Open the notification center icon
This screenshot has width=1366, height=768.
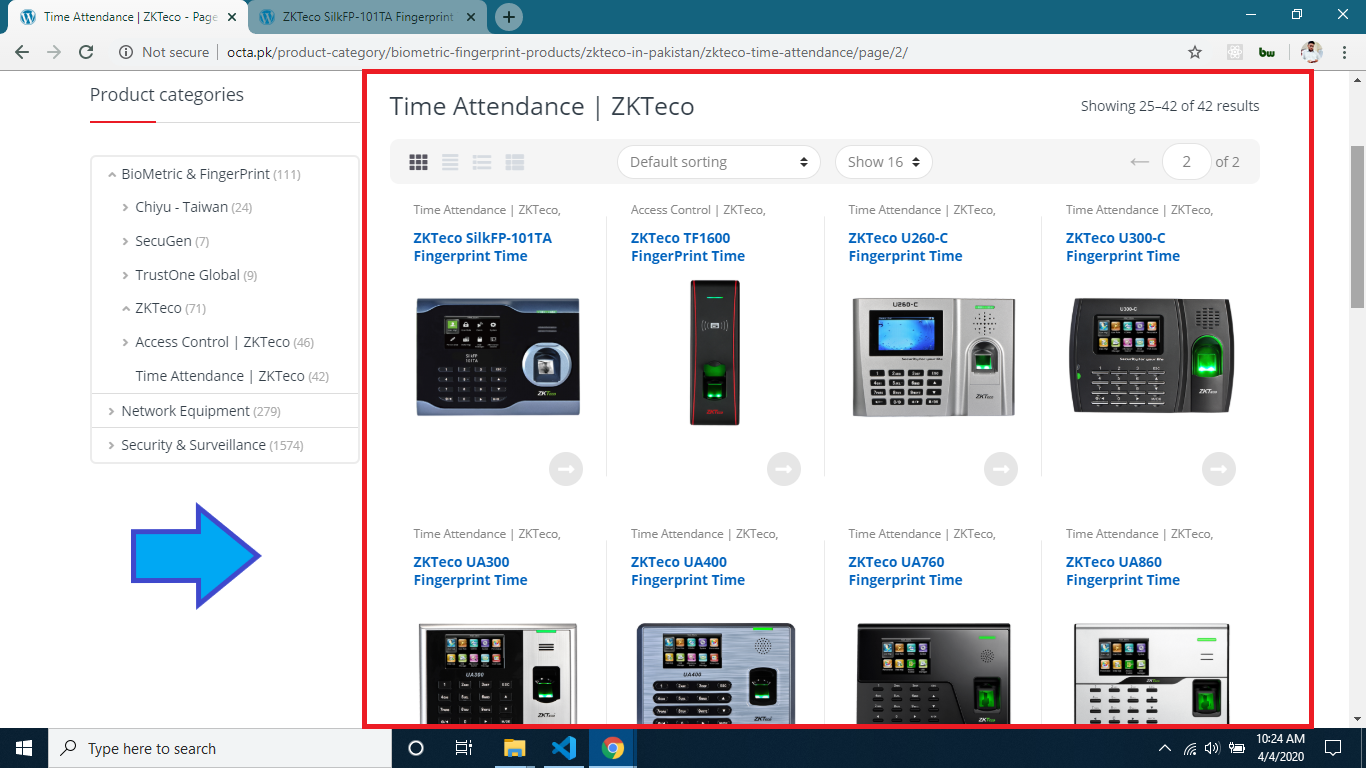point(1333,748)
